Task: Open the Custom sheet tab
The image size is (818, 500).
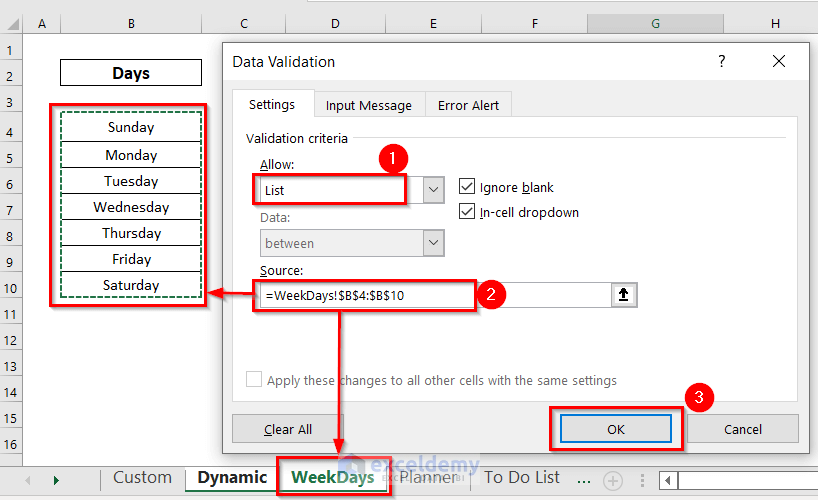Action: click(x=142, y=478)
